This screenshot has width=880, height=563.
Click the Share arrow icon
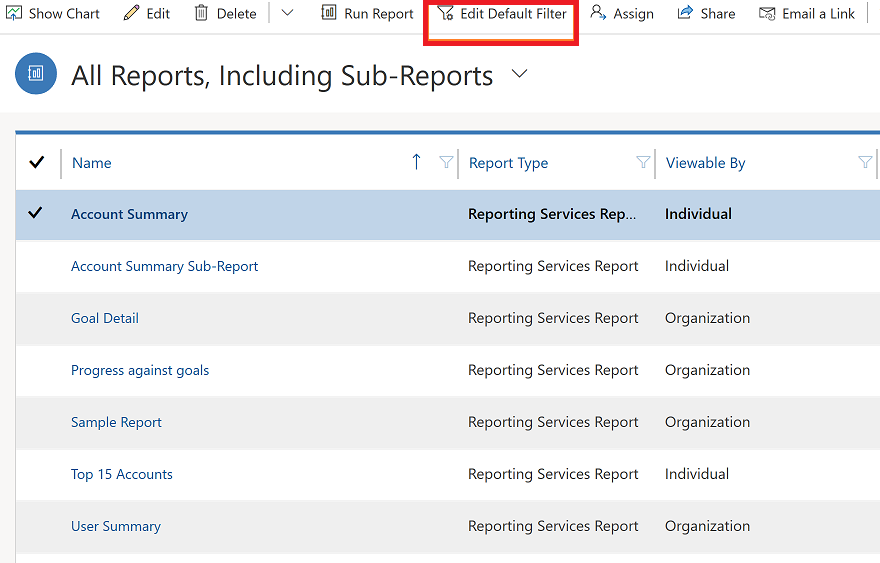pyautogui.click(x=685, y=14)
